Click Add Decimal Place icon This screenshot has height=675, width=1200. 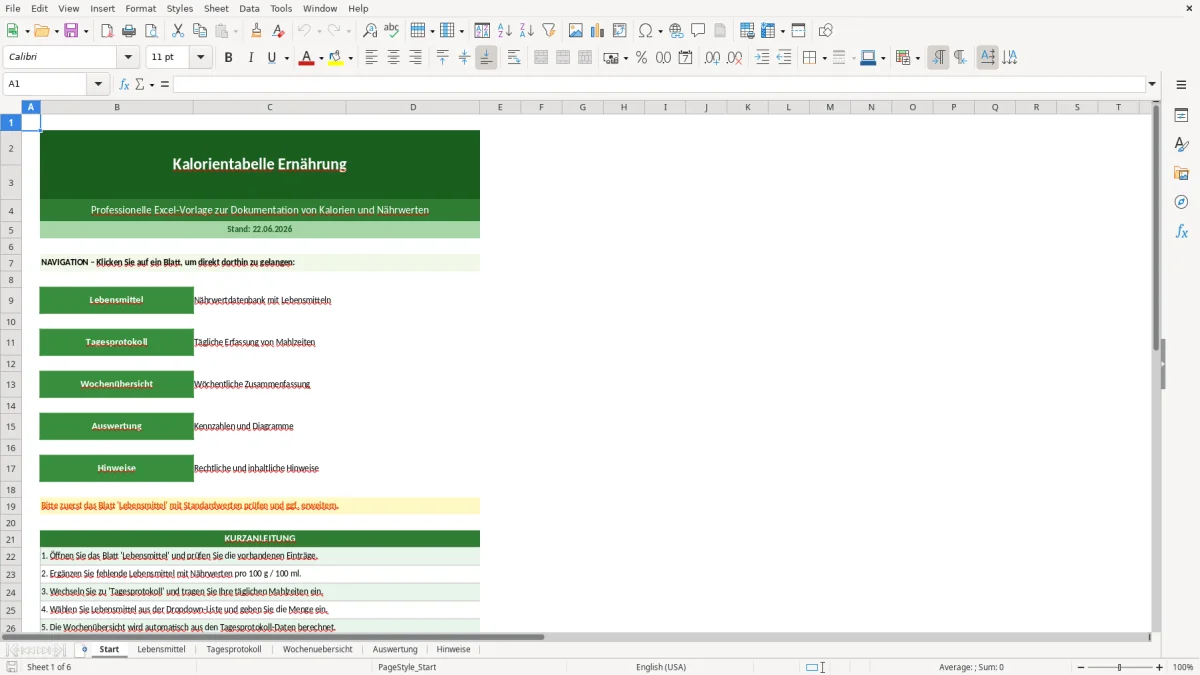click(x=712, y=58)
